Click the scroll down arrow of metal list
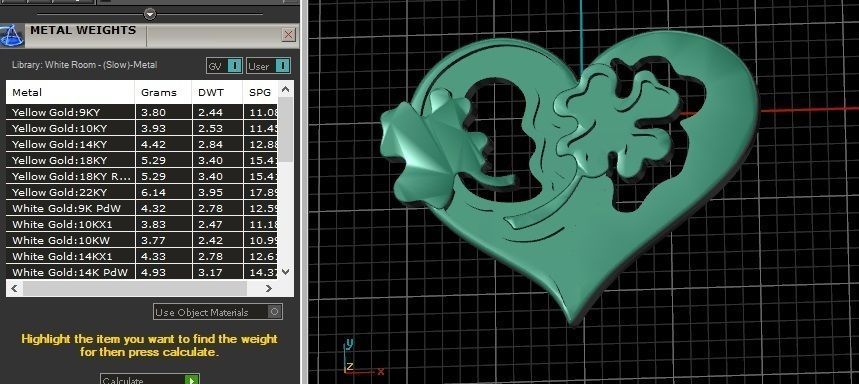Image resolution: width=859 pixels, height=384 pixels. click(x=285, y=271)
